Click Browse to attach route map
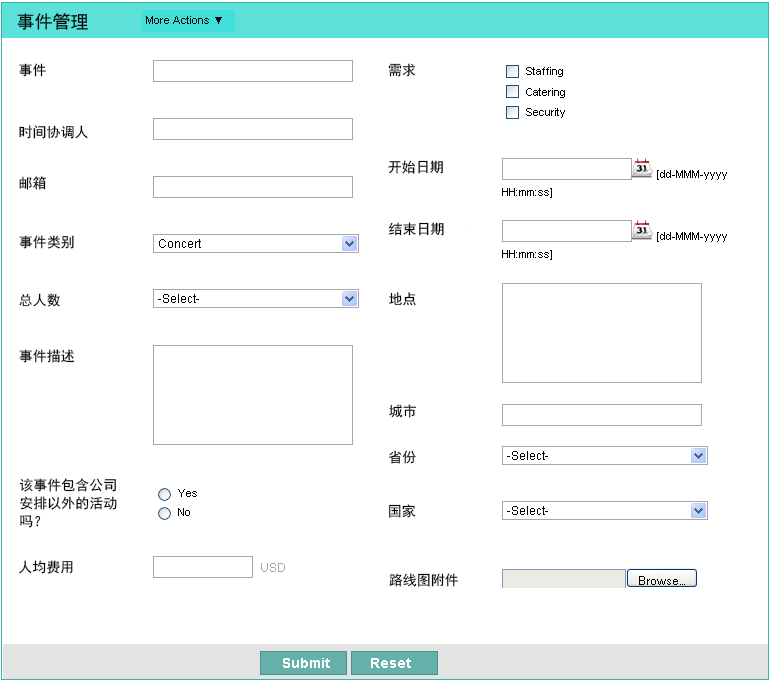This screenshot has height=682, width=771. 661,579
